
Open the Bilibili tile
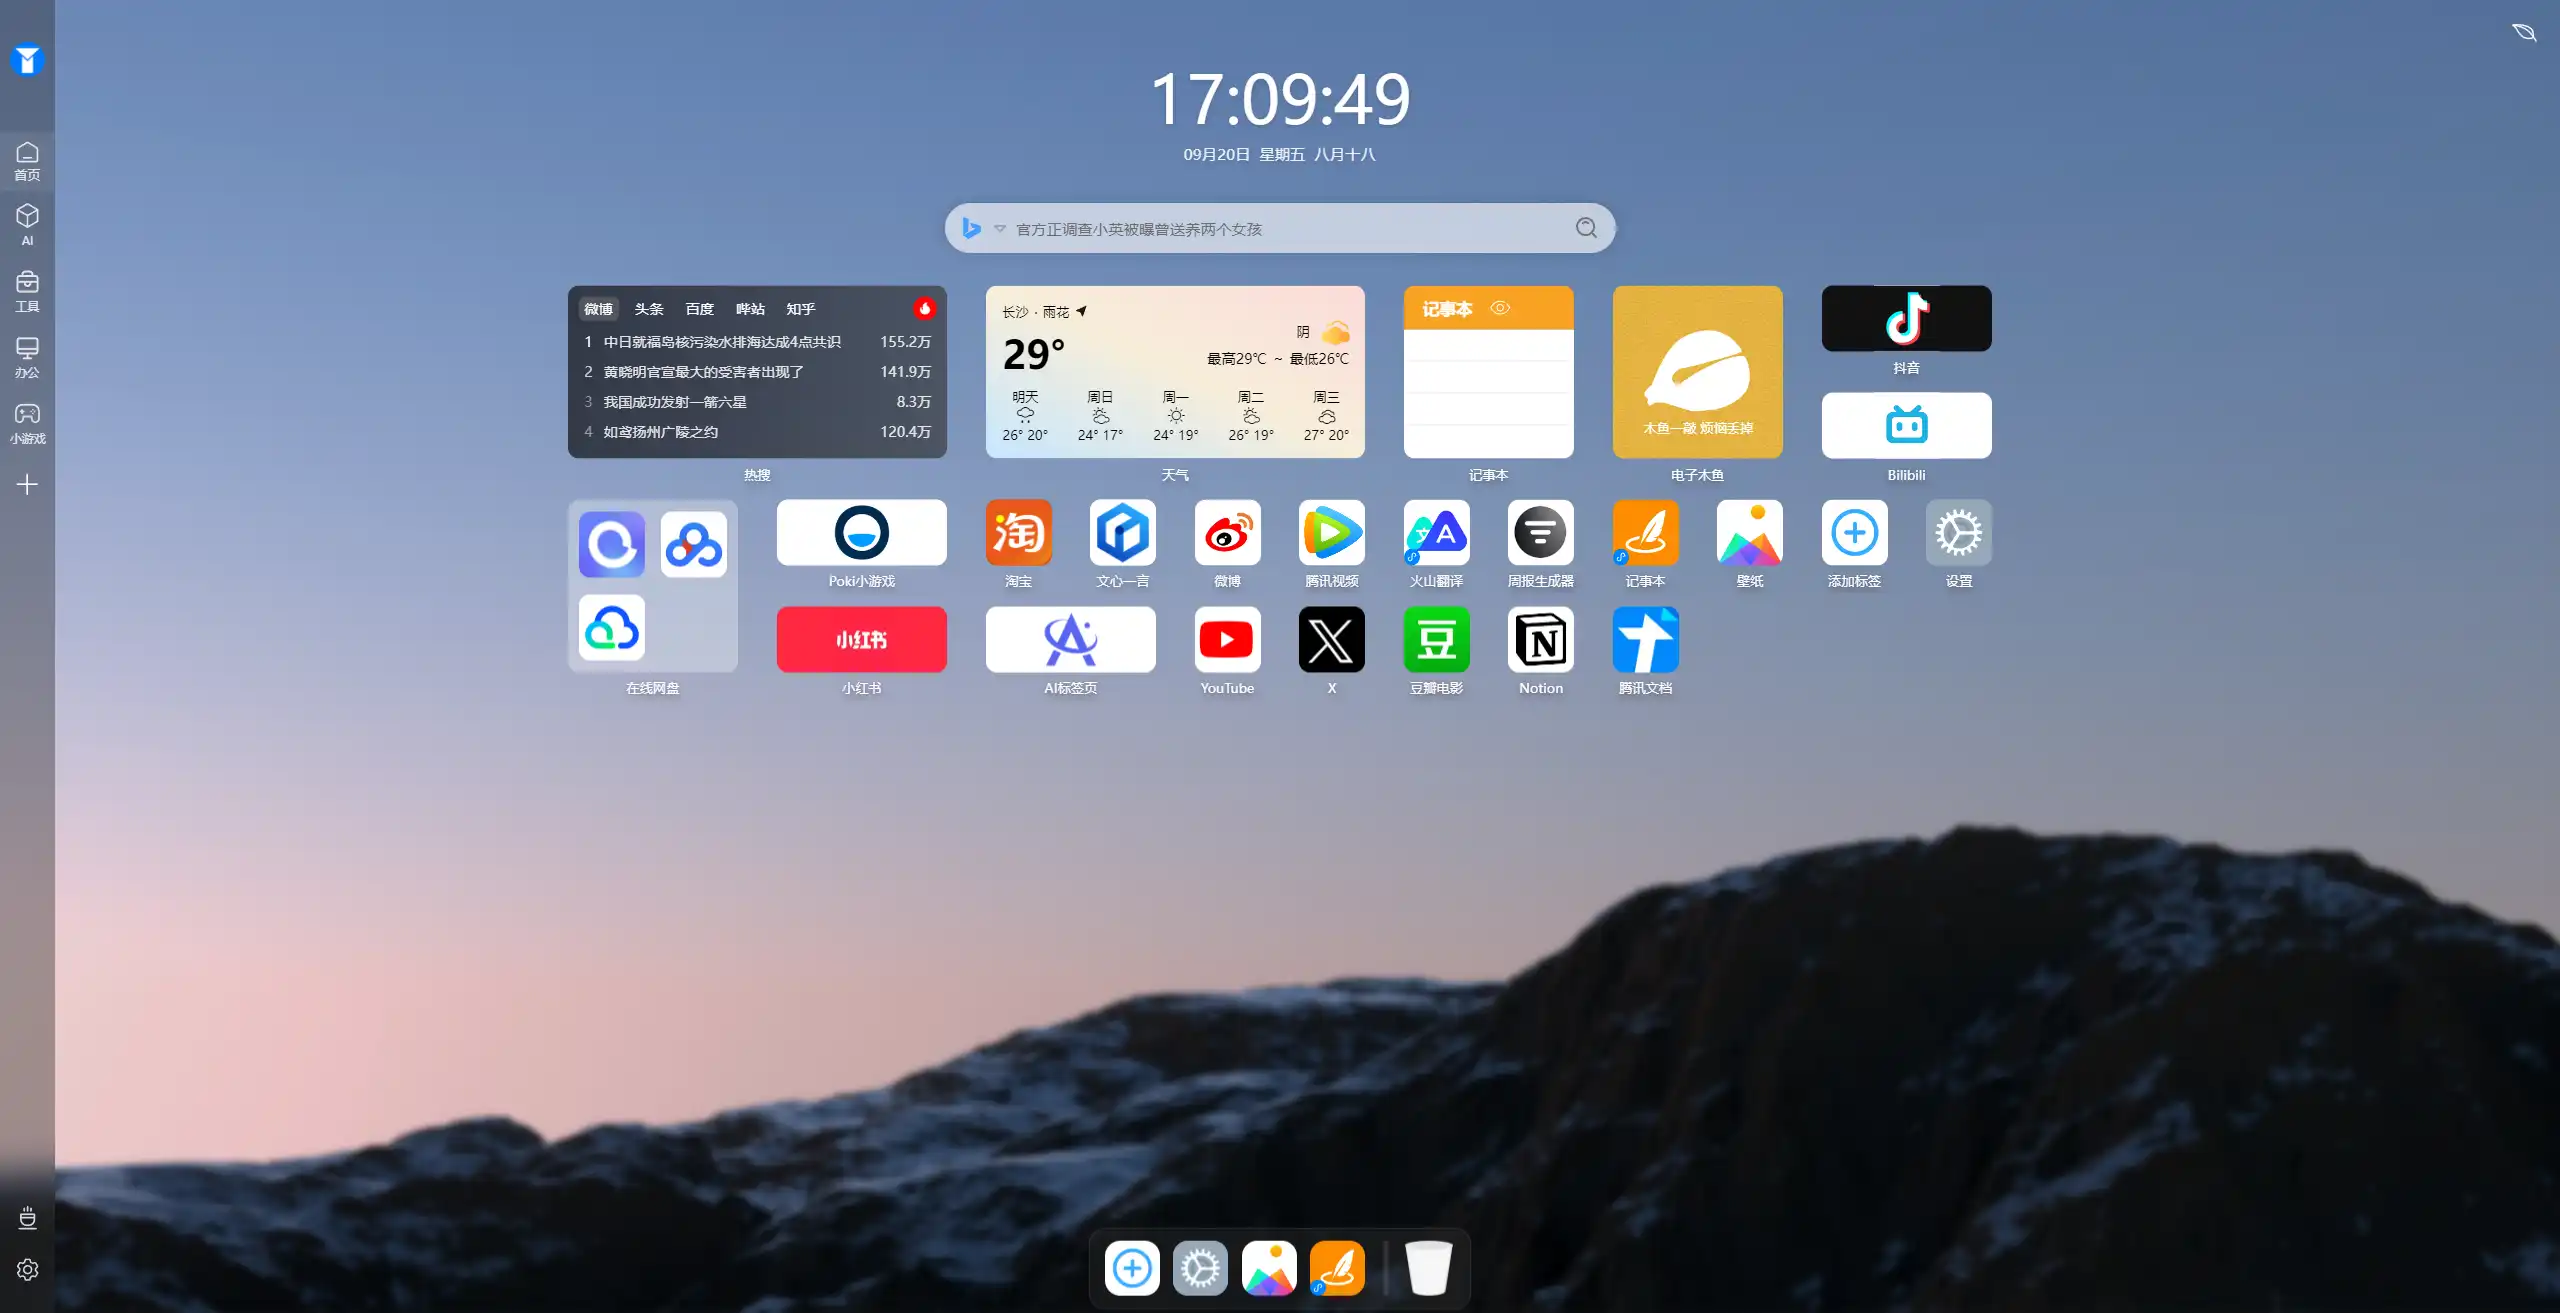1907,426
